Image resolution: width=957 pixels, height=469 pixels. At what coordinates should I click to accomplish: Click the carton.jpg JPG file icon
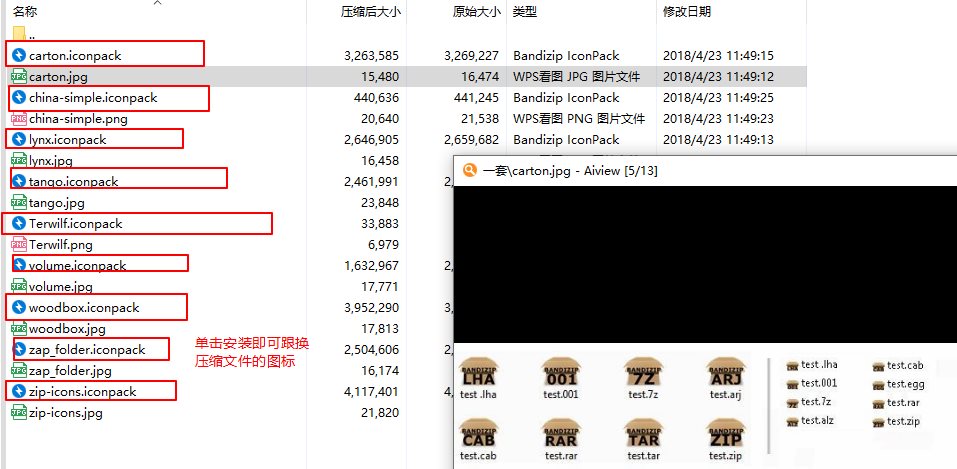click(19, 76)
